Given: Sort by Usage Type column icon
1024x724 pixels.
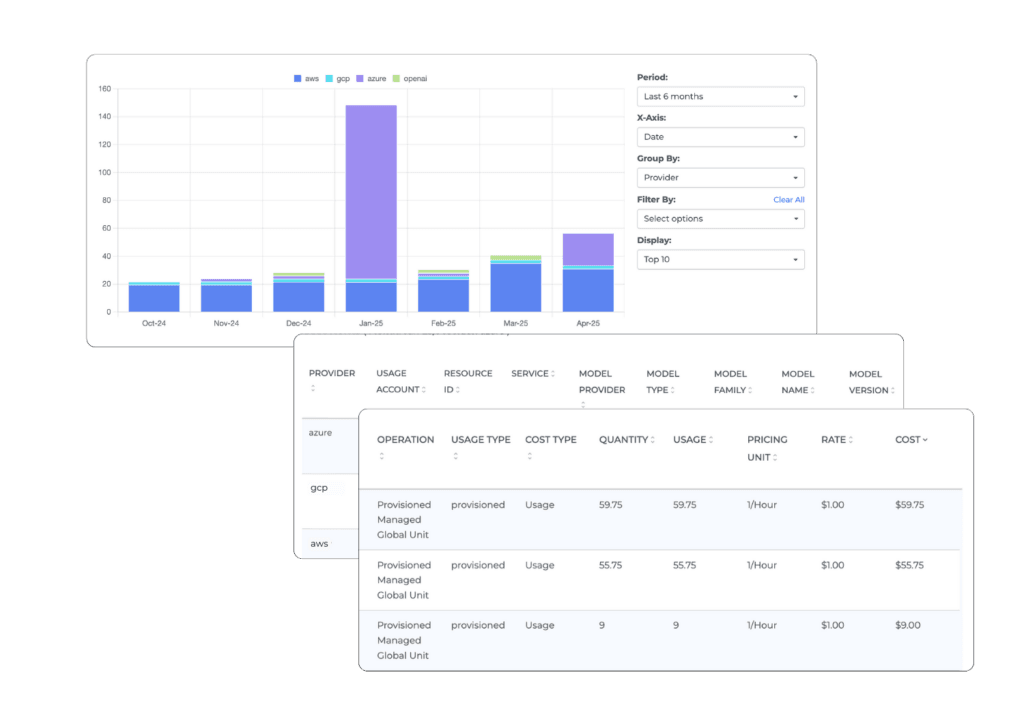Looking at the screenshot, I should click(x=455, y=457).
